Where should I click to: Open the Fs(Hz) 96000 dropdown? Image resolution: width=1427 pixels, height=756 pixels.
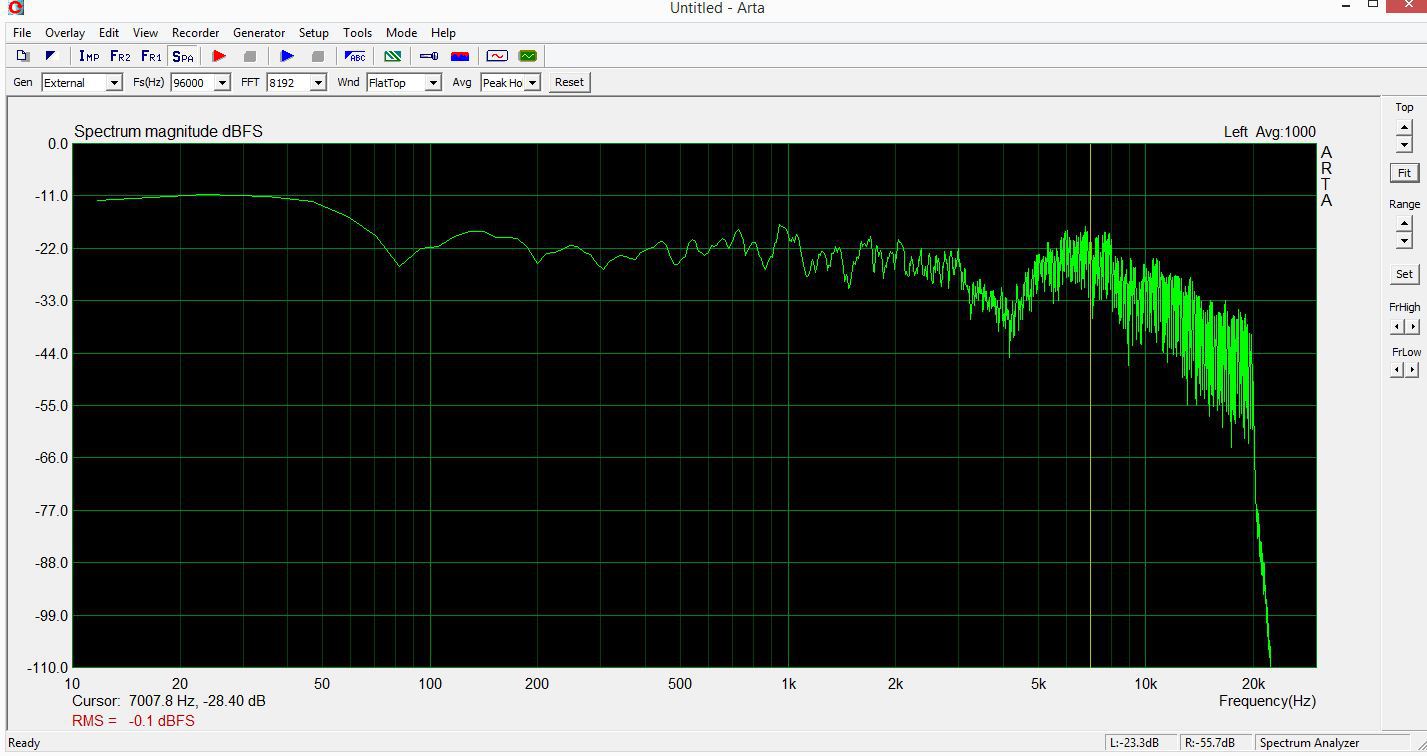click(x=200, y=83)
